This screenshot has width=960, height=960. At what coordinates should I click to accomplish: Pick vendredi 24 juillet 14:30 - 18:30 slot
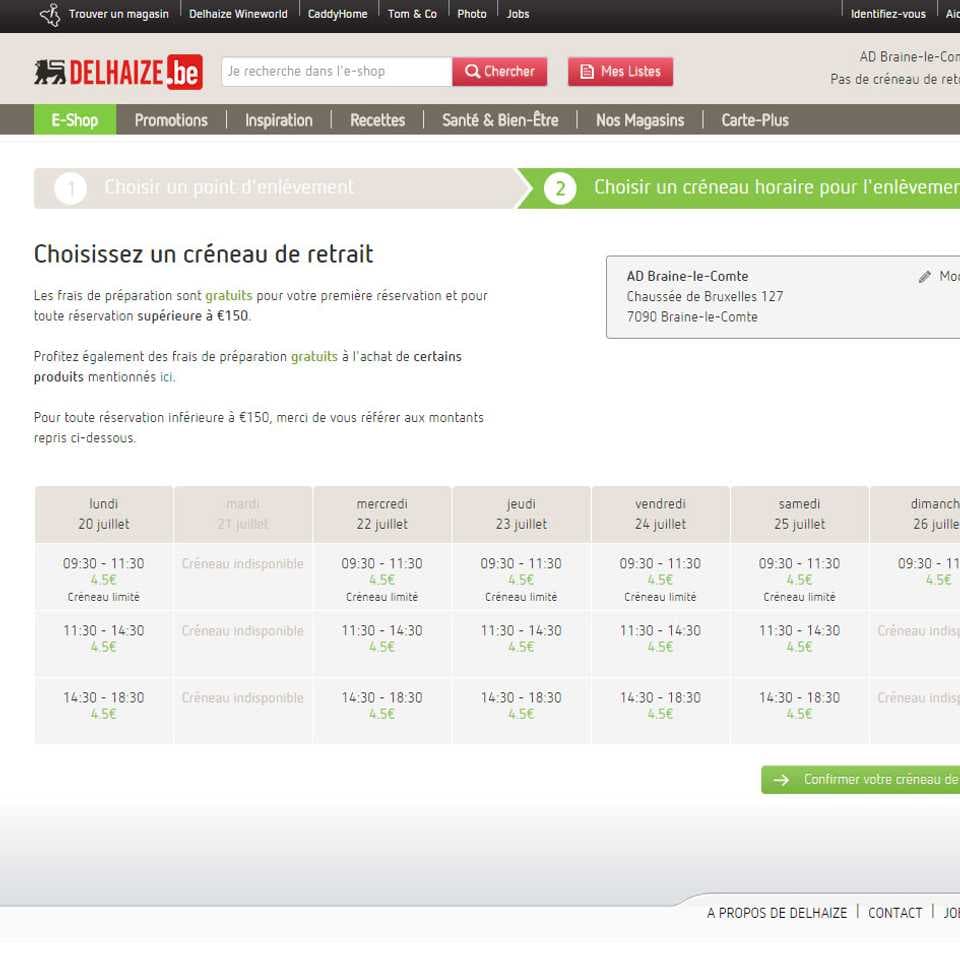coord(660,711)
